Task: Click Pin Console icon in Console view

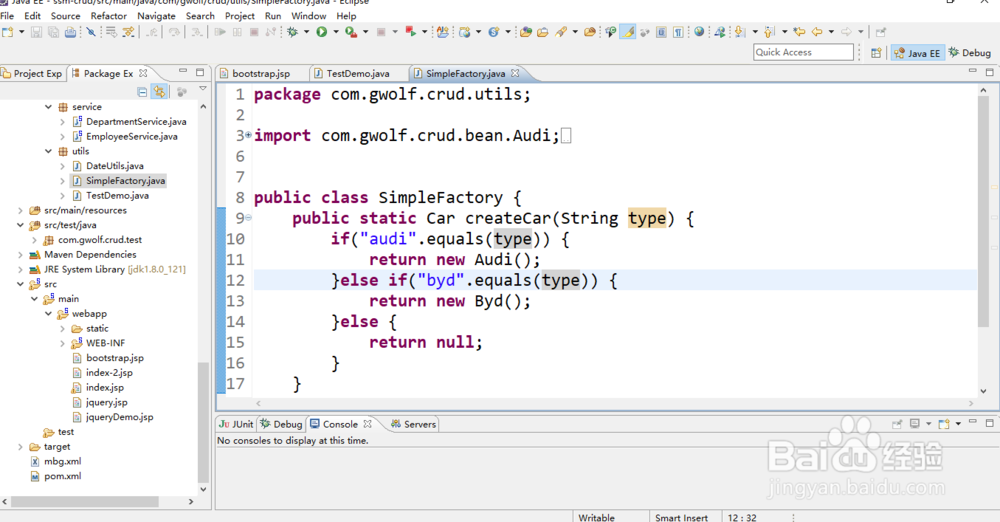Action: click(897, 424)
